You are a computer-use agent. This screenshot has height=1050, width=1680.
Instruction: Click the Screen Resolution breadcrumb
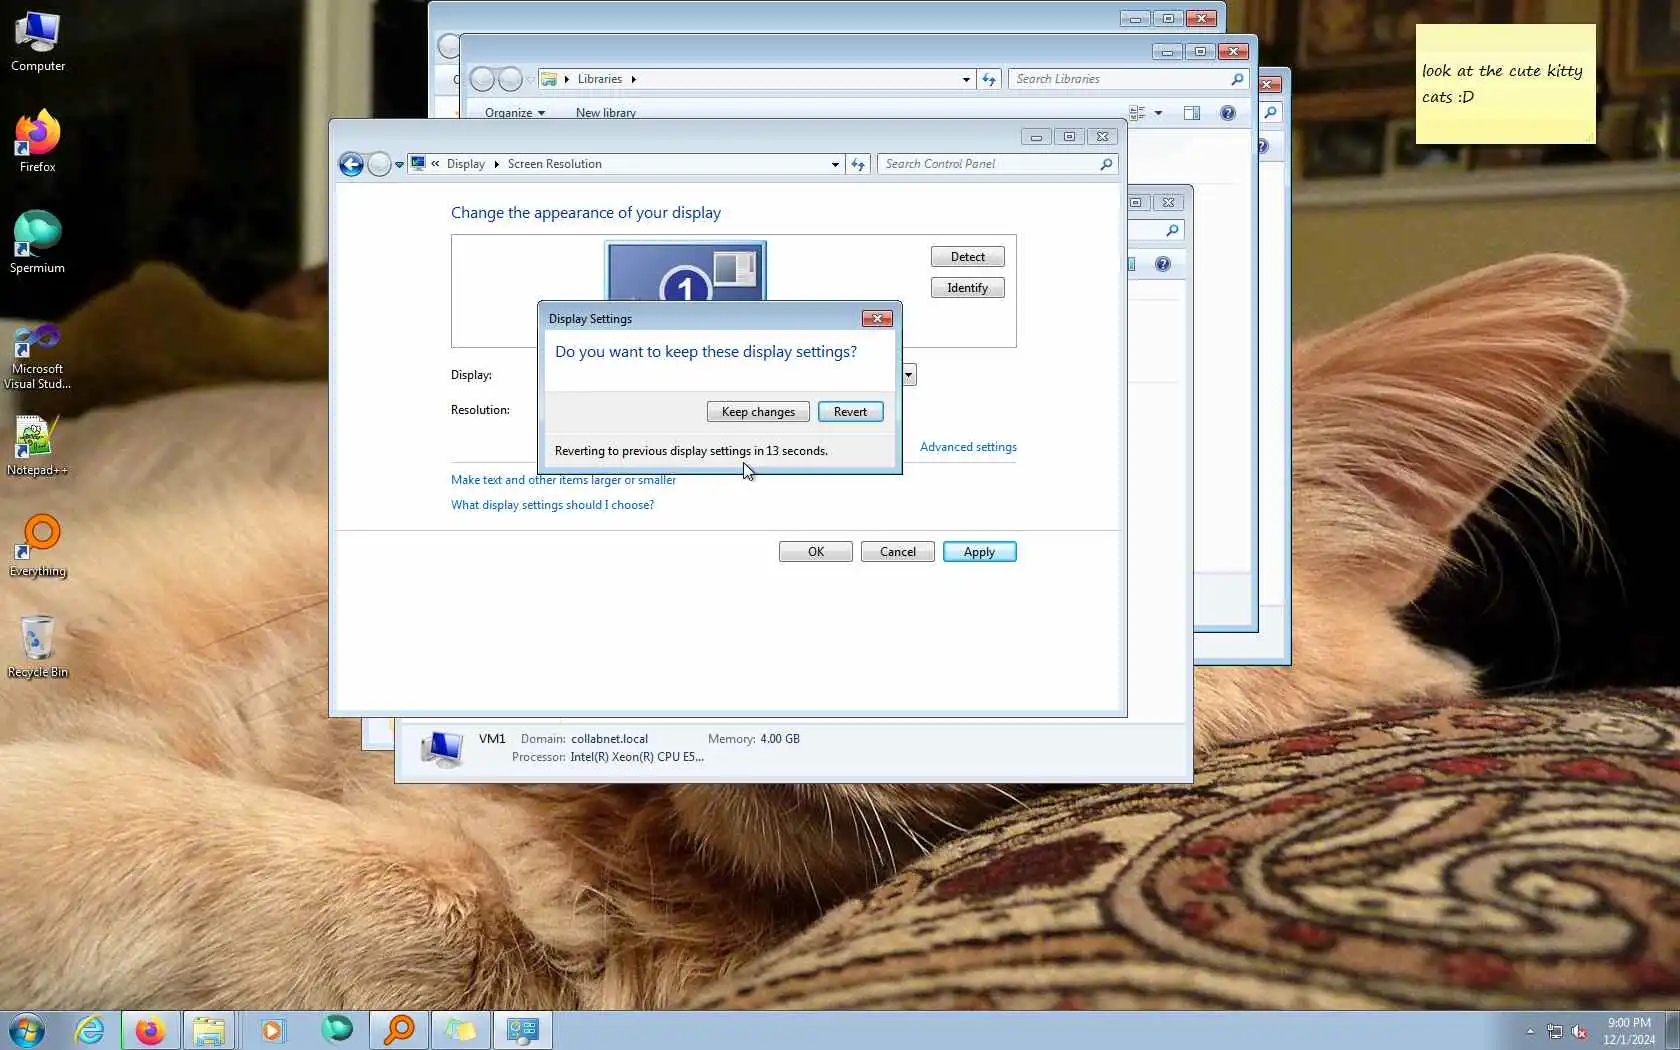(x=554, y=164)
